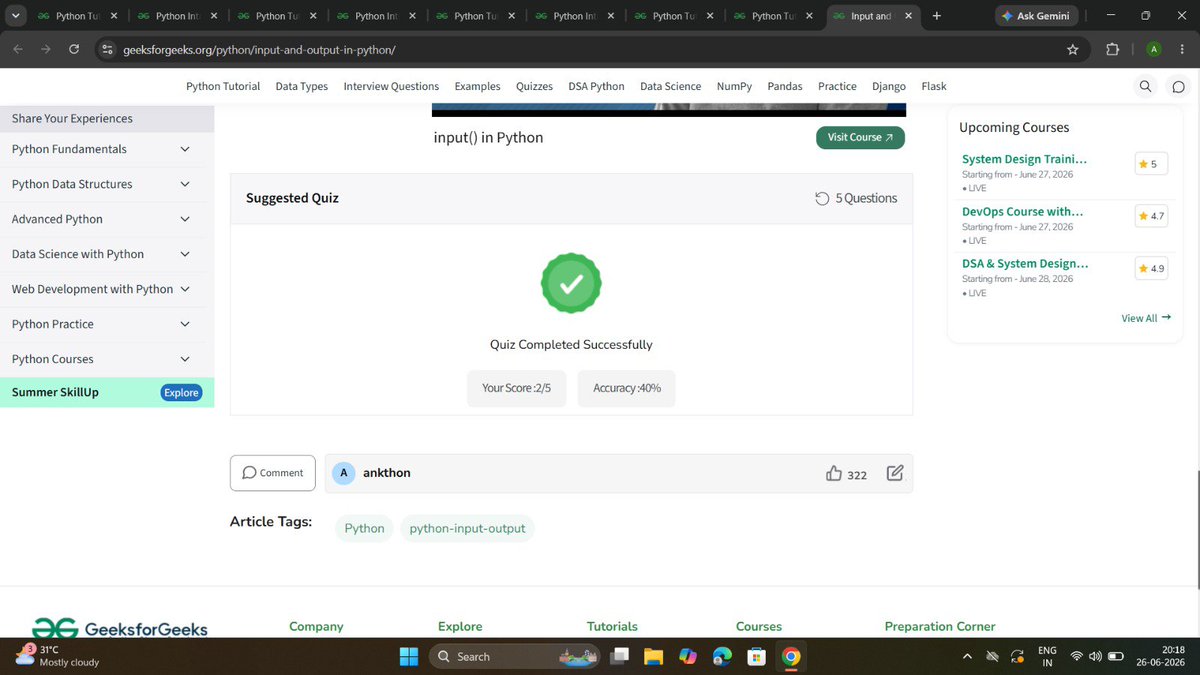
Task: Open the Python article tag
Action: click(x=365, y=528)
